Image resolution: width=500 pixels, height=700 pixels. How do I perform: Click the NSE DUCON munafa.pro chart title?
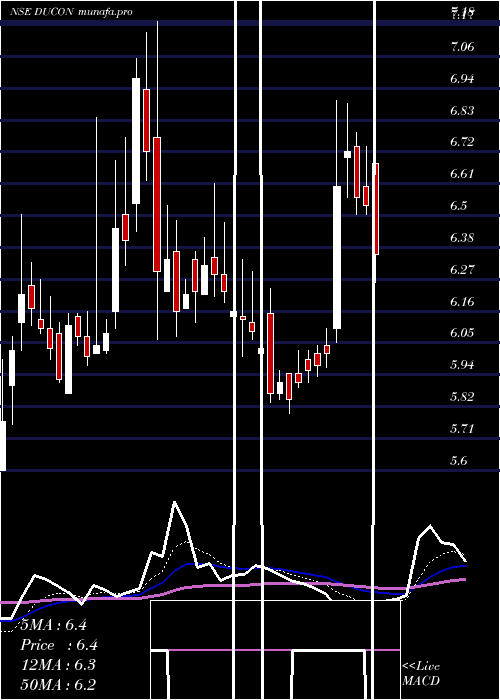click(x=71, y=12)
